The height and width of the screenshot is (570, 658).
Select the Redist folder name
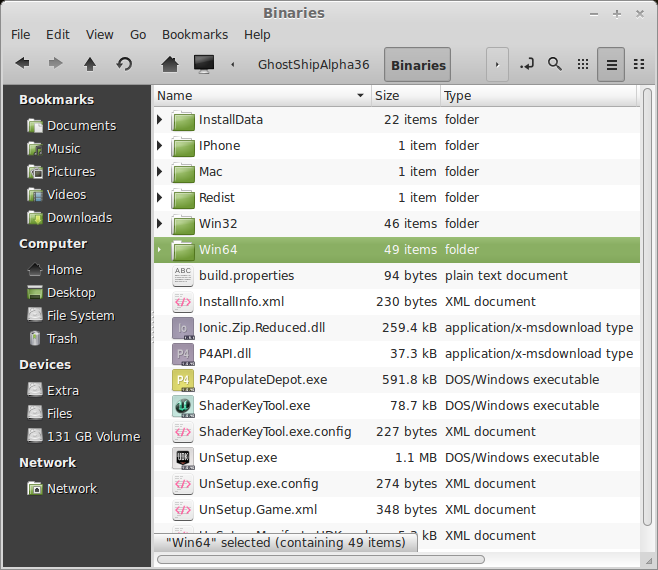[x=217, y=198]
